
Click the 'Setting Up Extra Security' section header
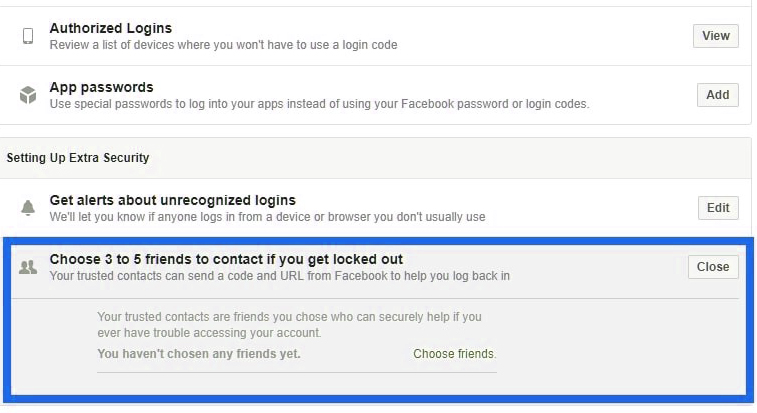[78, 158]
